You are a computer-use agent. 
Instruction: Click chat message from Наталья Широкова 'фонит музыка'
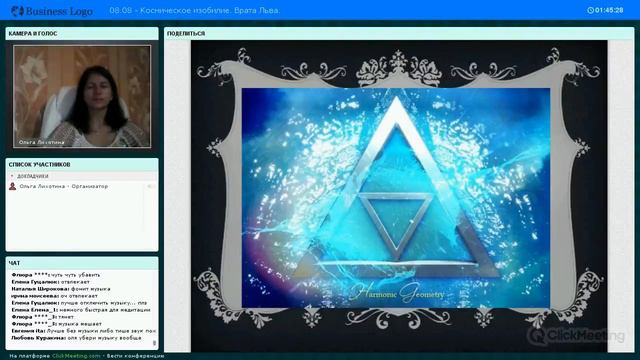61,289
